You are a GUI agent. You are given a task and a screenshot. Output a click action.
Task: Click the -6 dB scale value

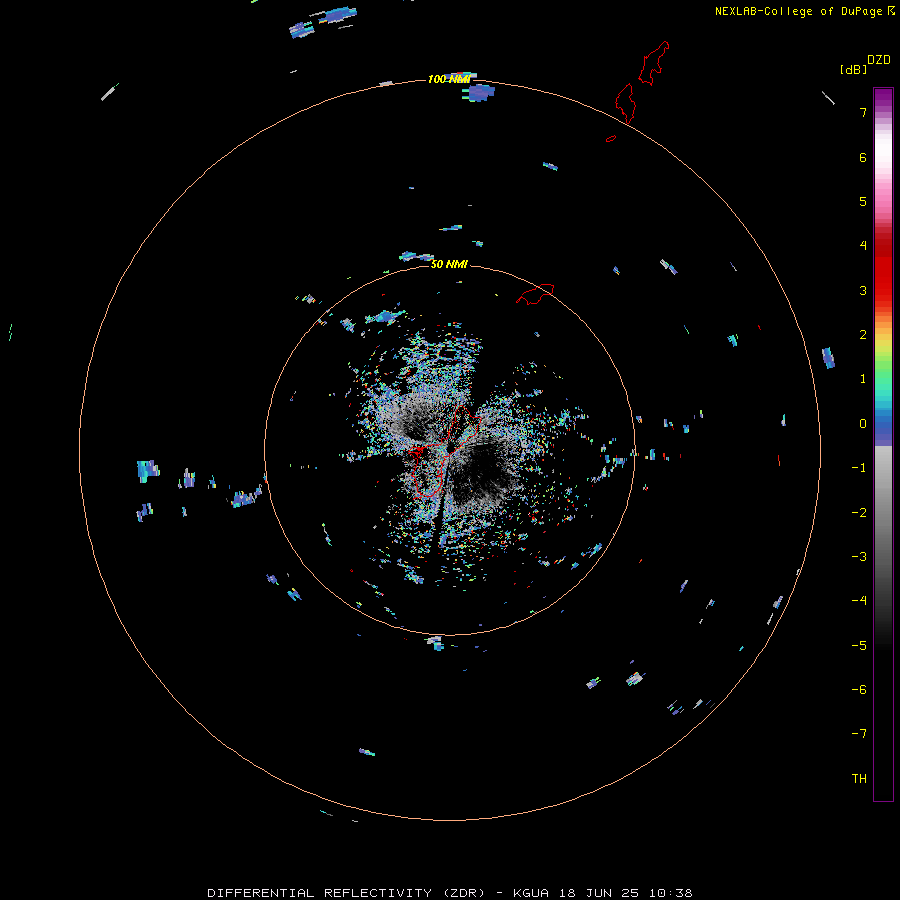[x=859, y=690]
